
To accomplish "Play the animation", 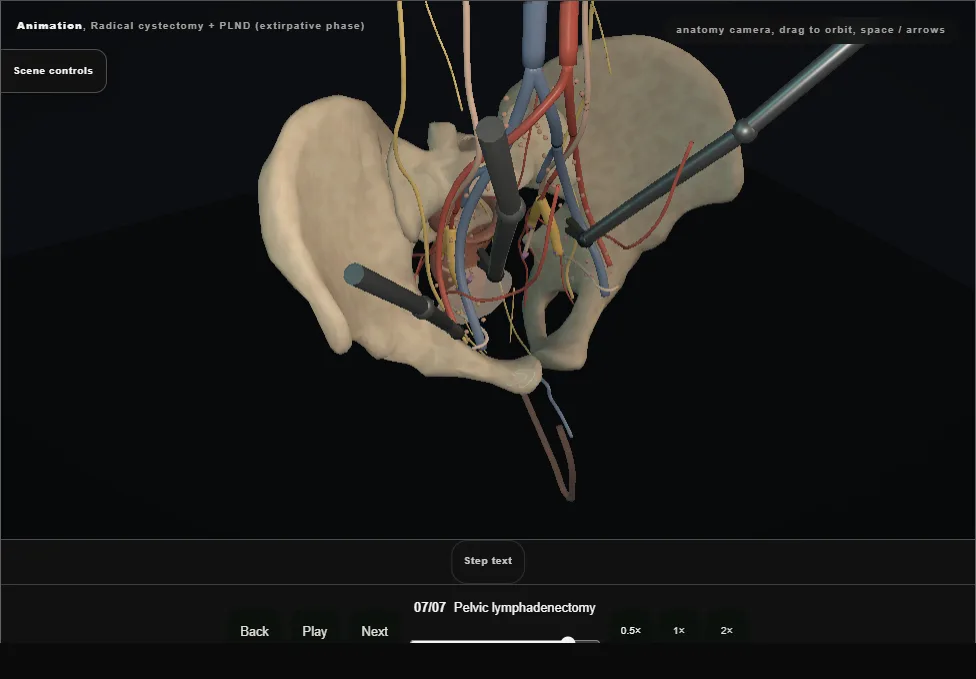I will [314, 631].
